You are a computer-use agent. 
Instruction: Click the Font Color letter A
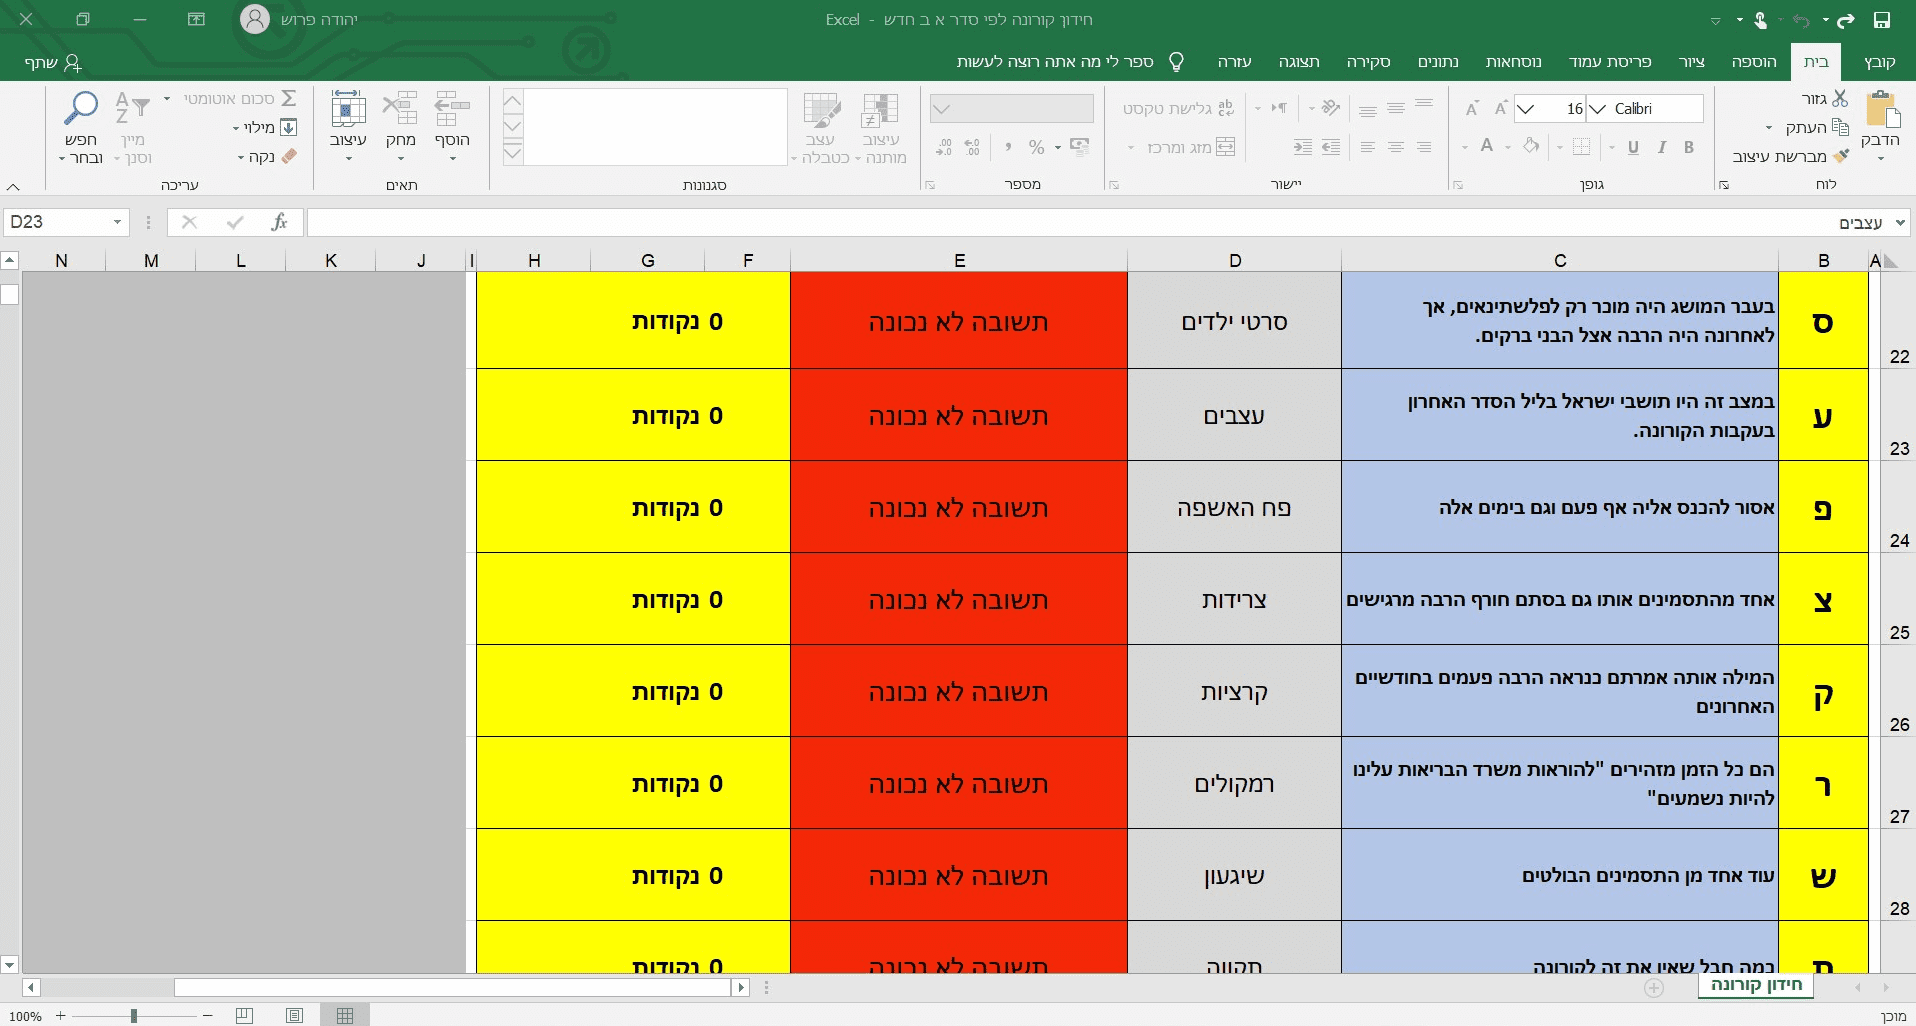tap(1487, 147)
